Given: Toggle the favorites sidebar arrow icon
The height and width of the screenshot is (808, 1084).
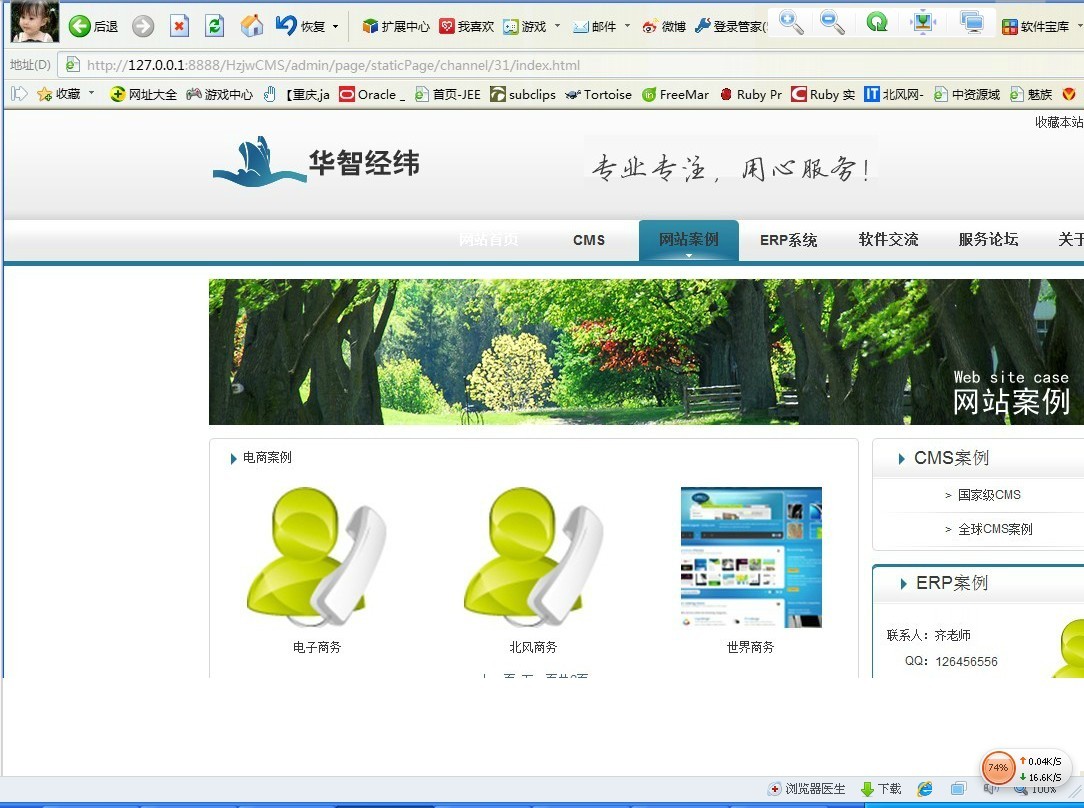Looking at the screenshot, I should pyautogui.click(x=19, y=94).
